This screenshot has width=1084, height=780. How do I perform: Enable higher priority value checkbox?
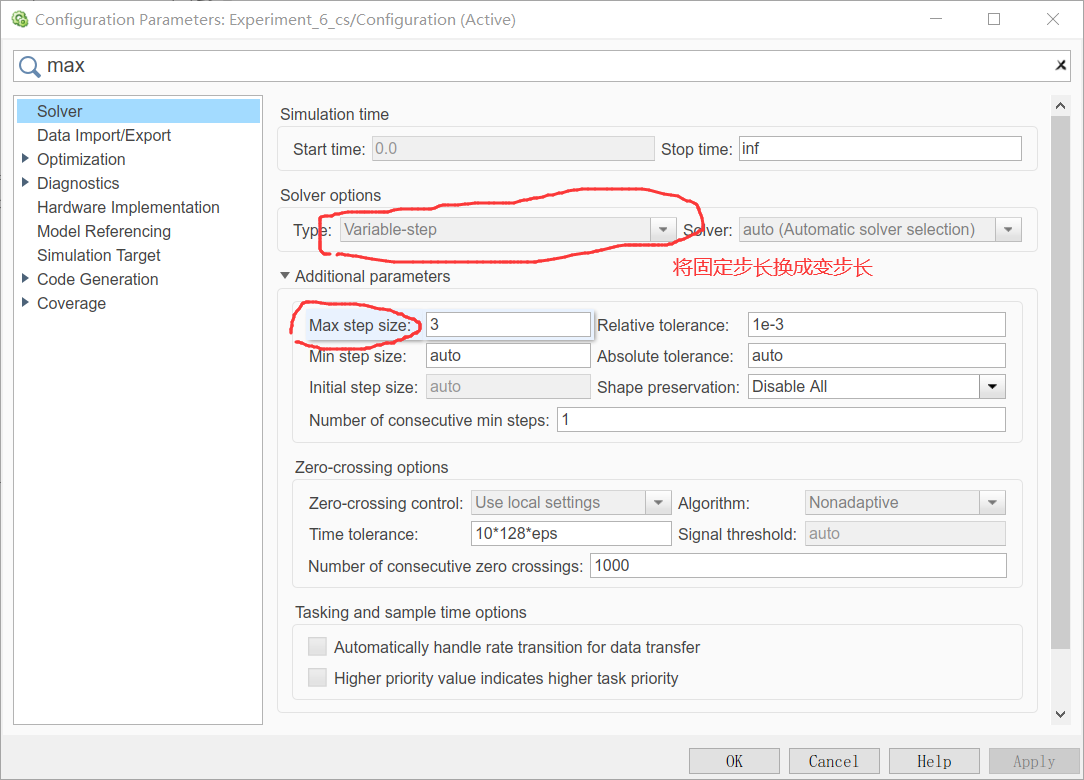pos(317,677)
